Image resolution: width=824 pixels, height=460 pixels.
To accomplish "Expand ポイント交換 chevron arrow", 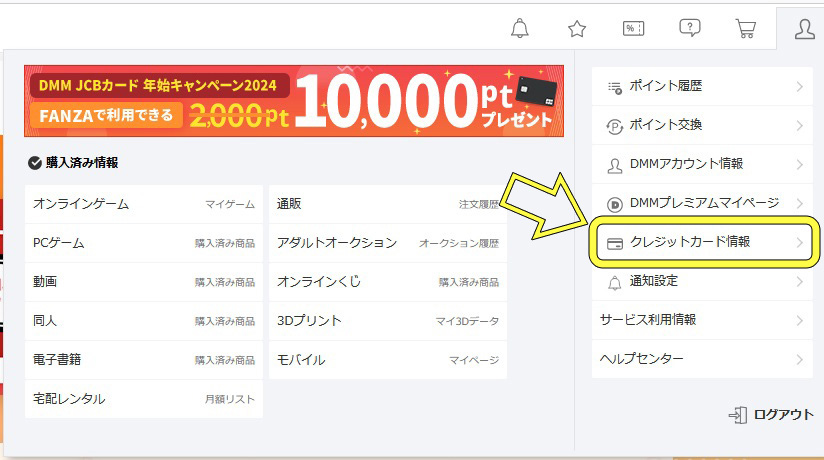I will click(799, 126).
